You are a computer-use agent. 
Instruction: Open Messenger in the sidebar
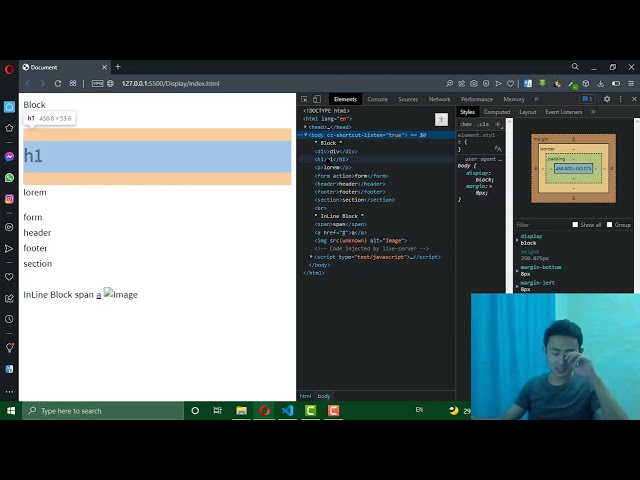9,157
